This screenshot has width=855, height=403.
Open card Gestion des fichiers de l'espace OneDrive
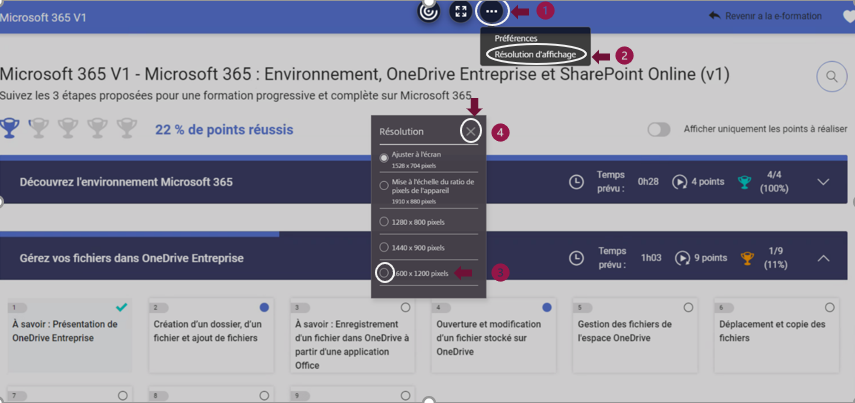(635, 335)
